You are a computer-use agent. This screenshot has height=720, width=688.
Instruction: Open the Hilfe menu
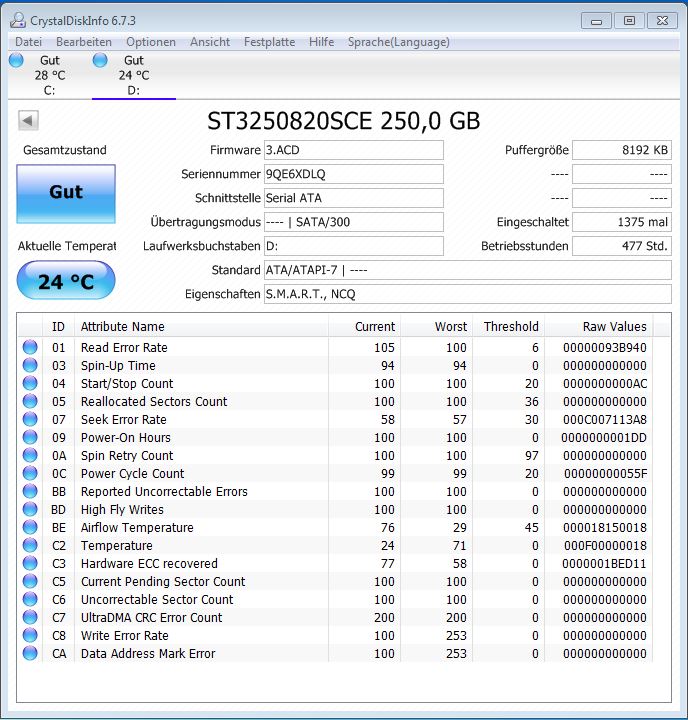[321, 42]
